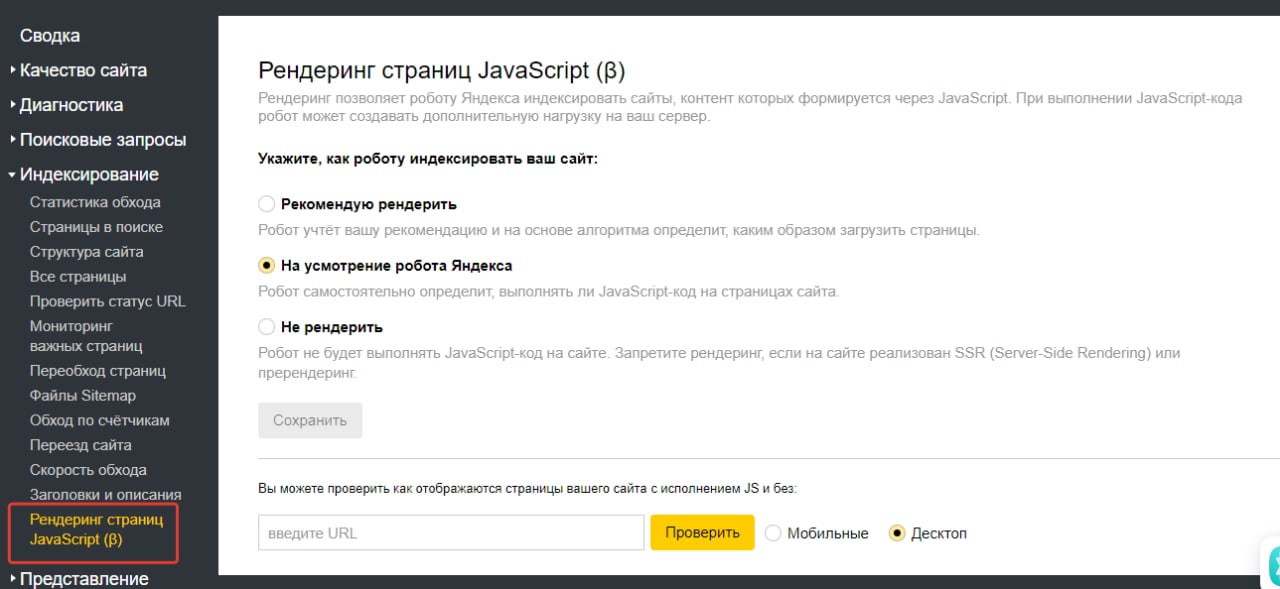Expand the "Качество сайта" sidebar section
The image size is (1280, 589).
[x=83, y=70]
